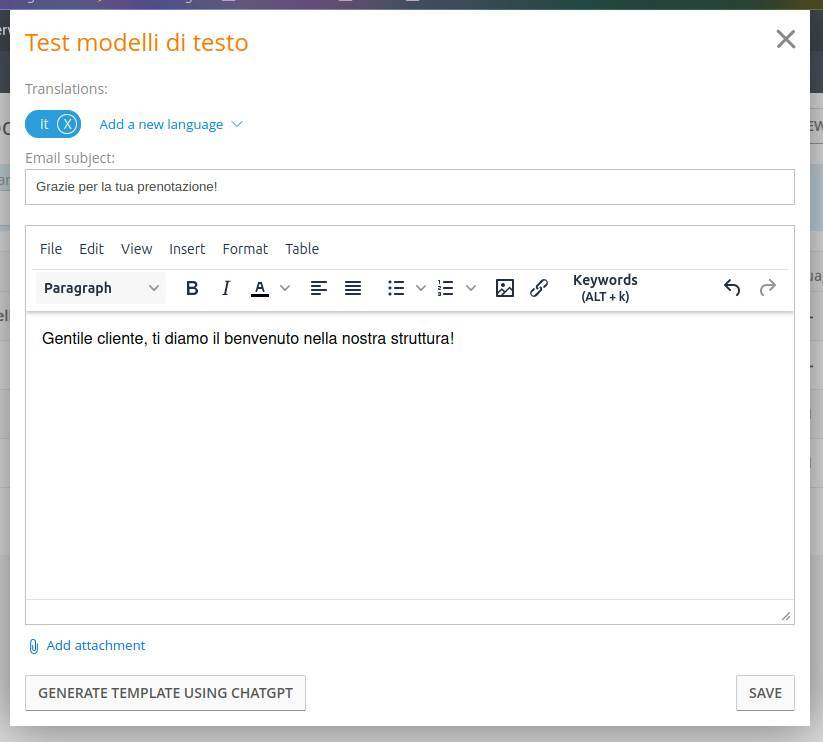Open the Format menu
823x742 pixels.
point(245,249)
